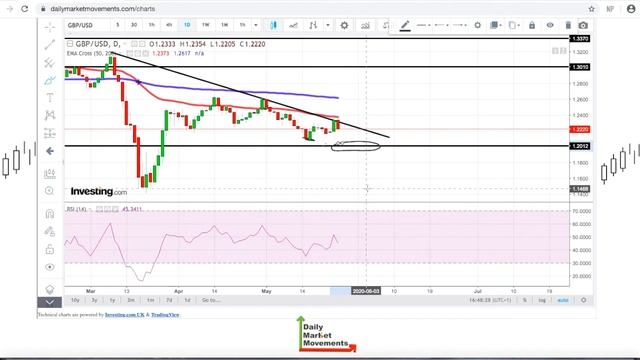Reload the page in the browser
This screenshot has height=360, width=640.
(x=24, y=9)
